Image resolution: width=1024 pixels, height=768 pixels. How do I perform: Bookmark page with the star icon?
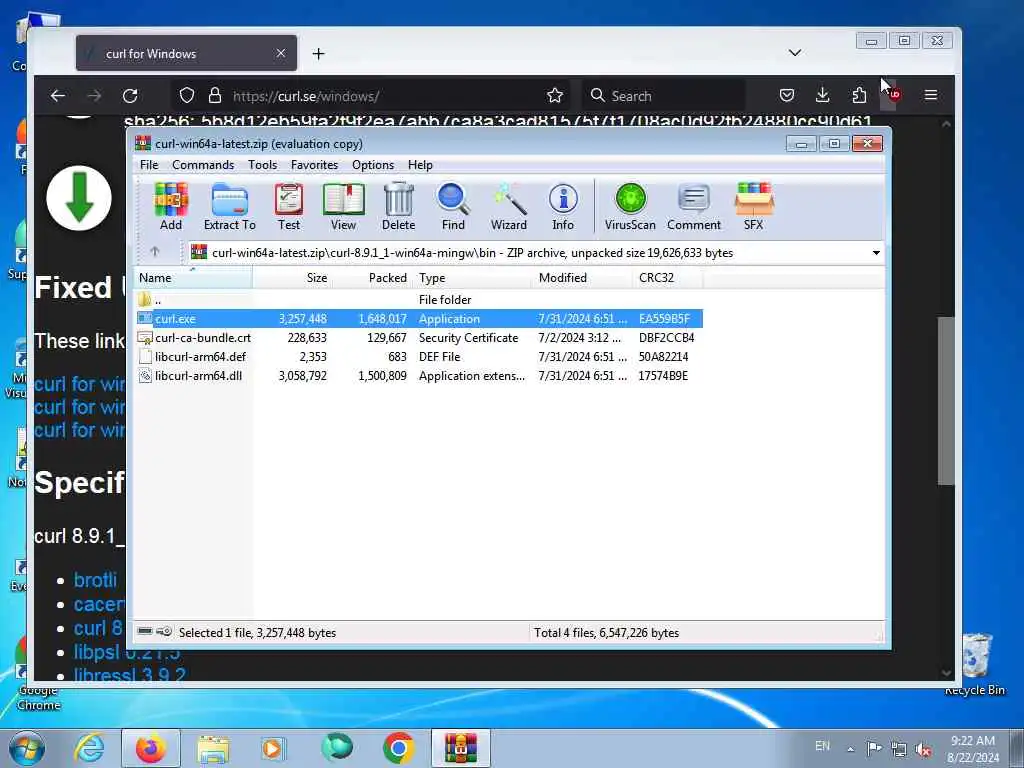coord(555,95)
